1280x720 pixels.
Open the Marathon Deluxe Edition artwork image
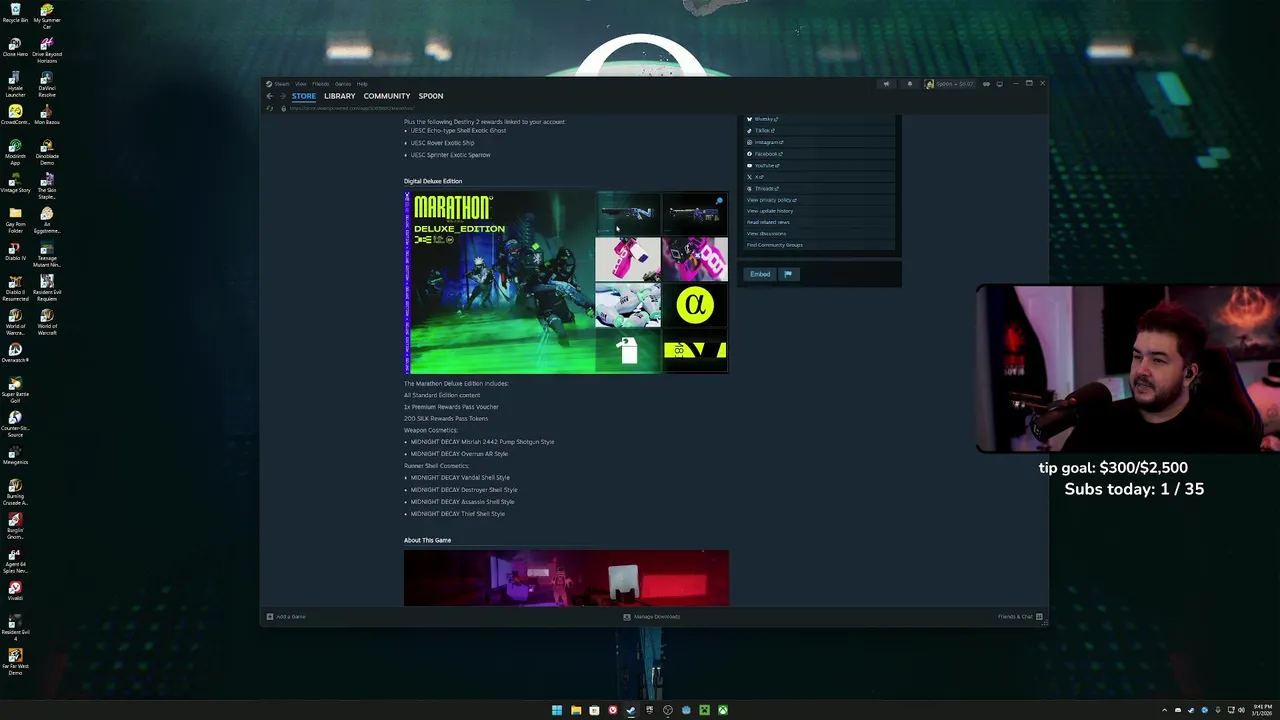tap(566, 282)
